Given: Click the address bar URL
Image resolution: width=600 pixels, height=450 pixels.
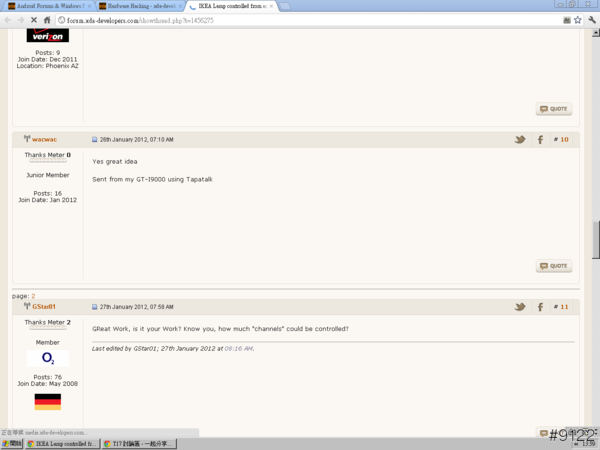Looking at the screenshot, I should (x=140, y=21).
